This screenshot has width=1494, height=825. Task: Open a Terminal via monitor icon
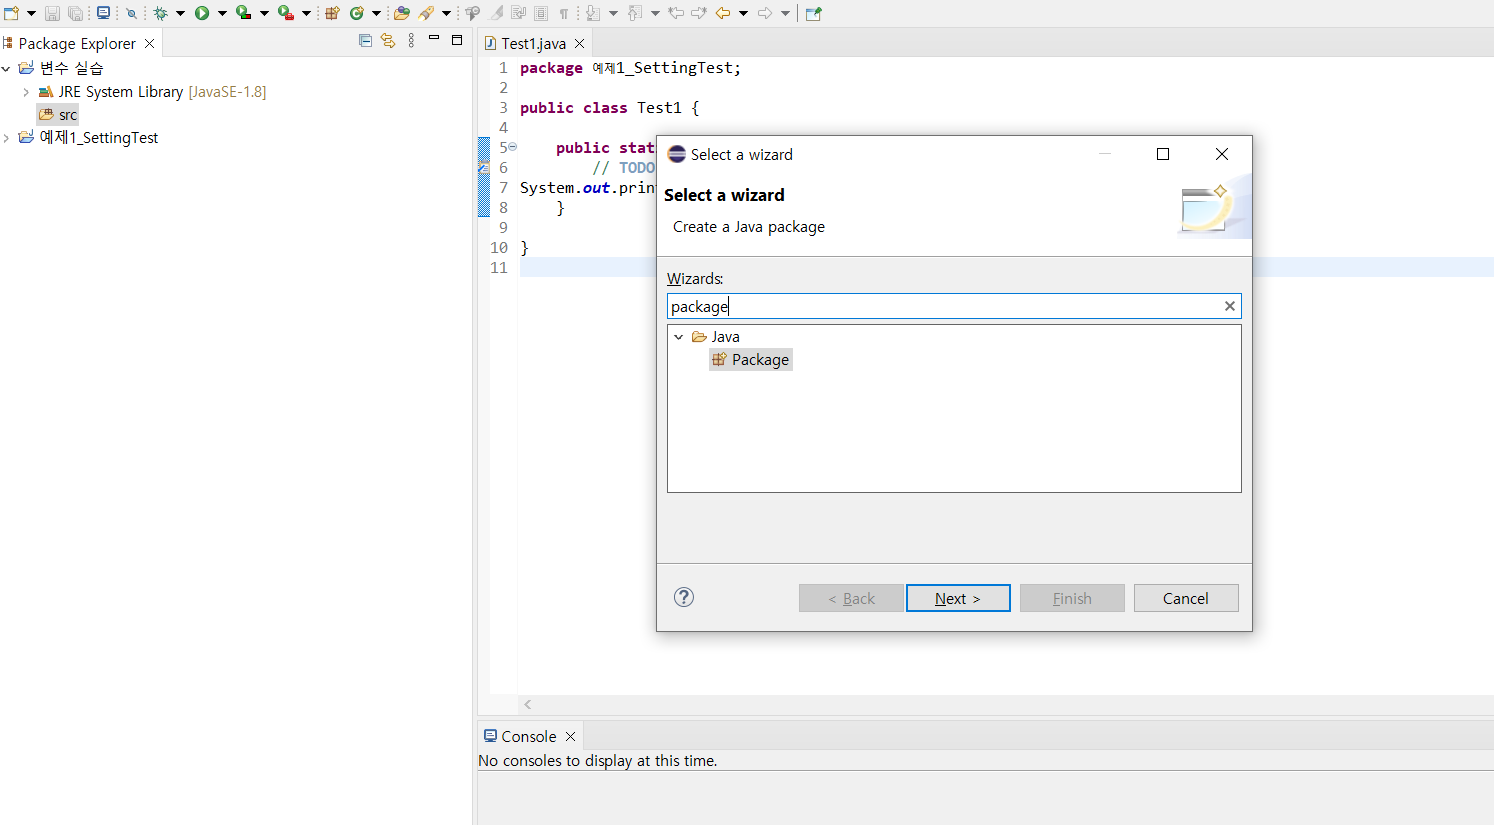click(x=103, y=13)
